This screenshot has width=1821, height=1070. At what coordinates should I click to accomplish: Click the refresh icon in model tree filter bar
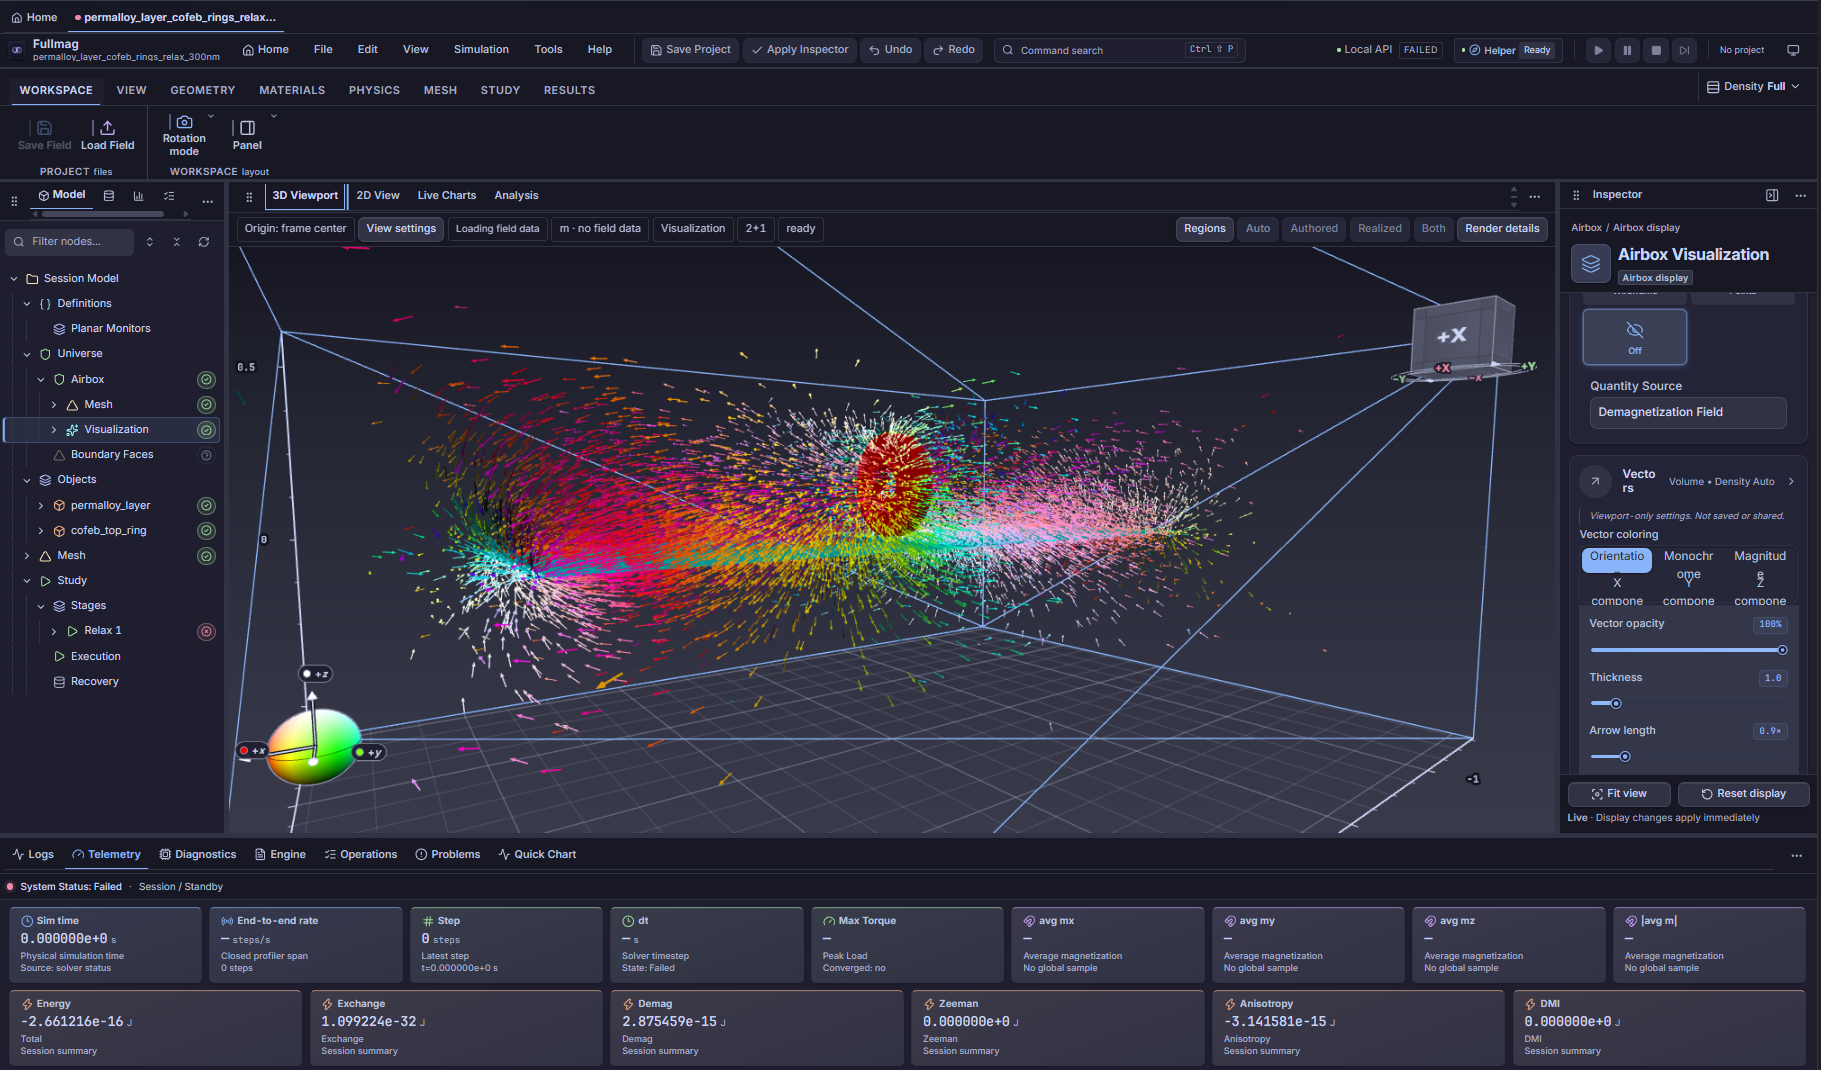pyautogui.click(x=204, y=242)
